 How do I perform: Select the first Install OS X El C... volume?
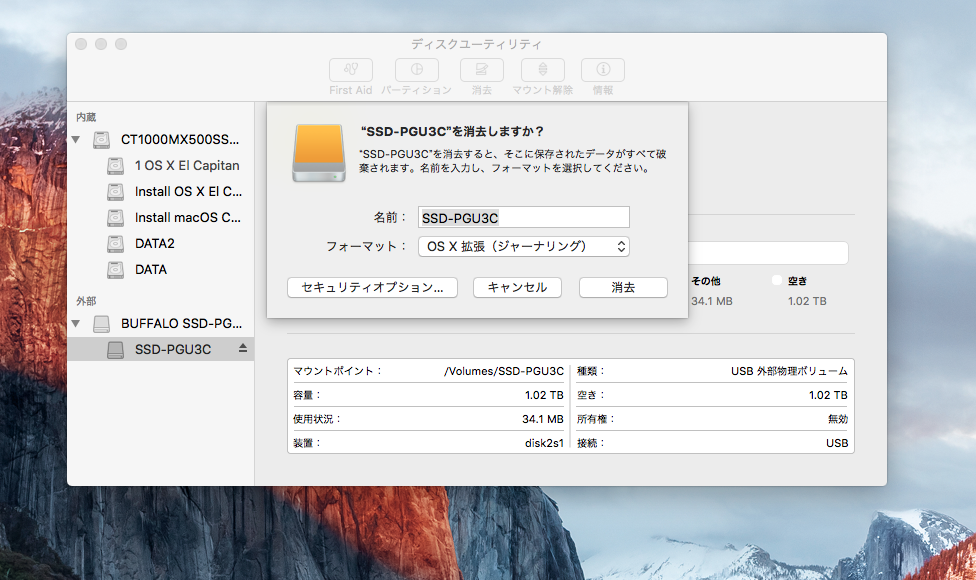click(x=187, y=191)
